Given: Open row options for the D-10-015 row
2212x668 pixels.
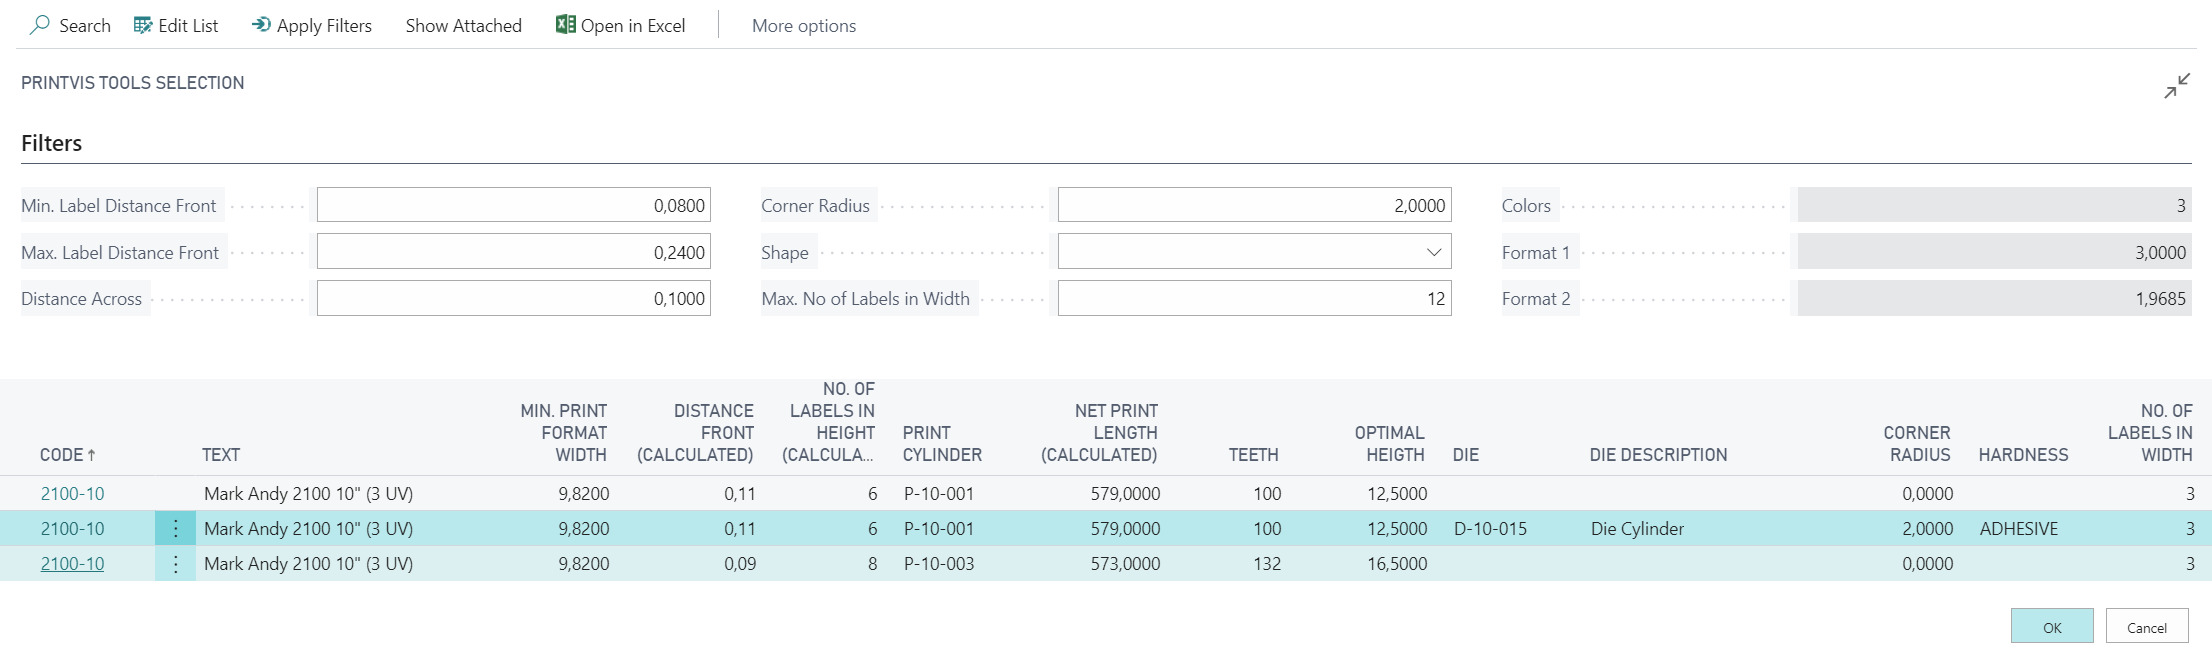Looking at the screenshot, I should [x=175, y=529].
